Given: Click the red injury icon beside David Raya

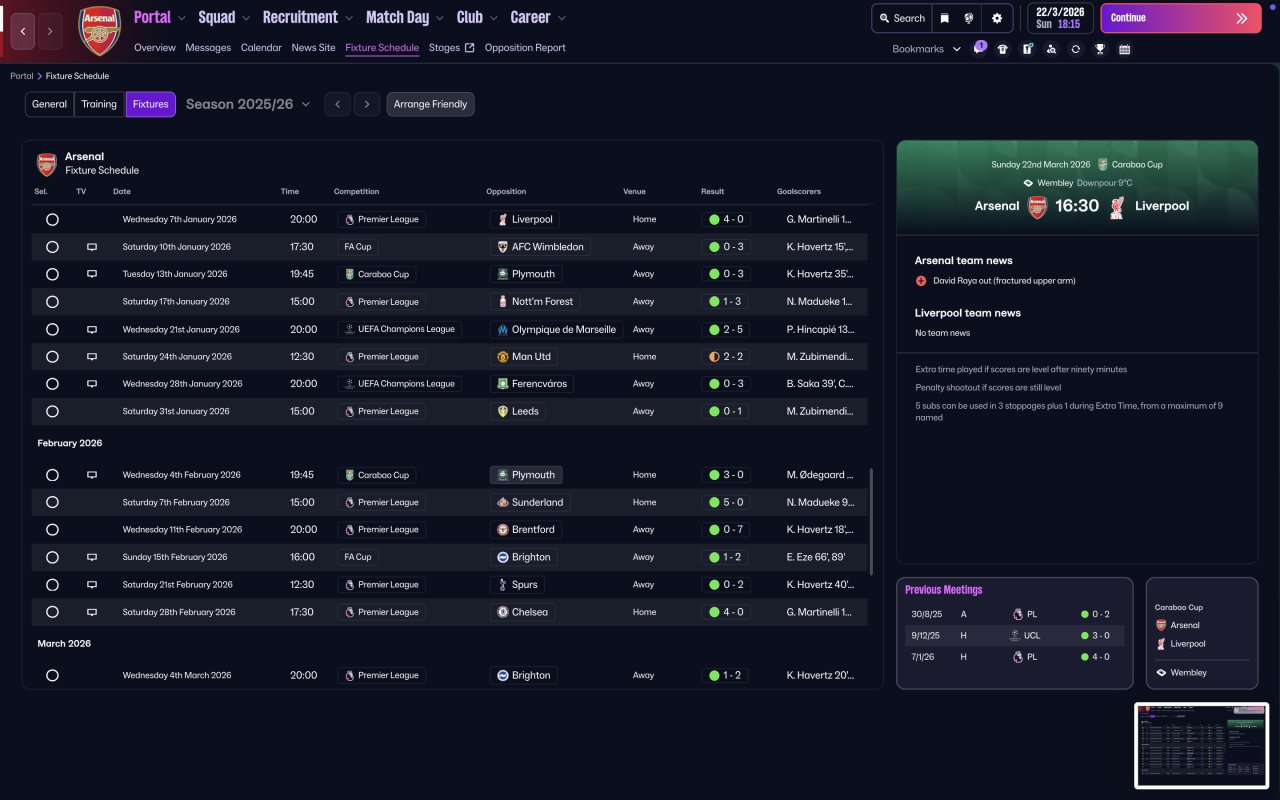Looking at the screenshot, I should click(x=921, y=281).
